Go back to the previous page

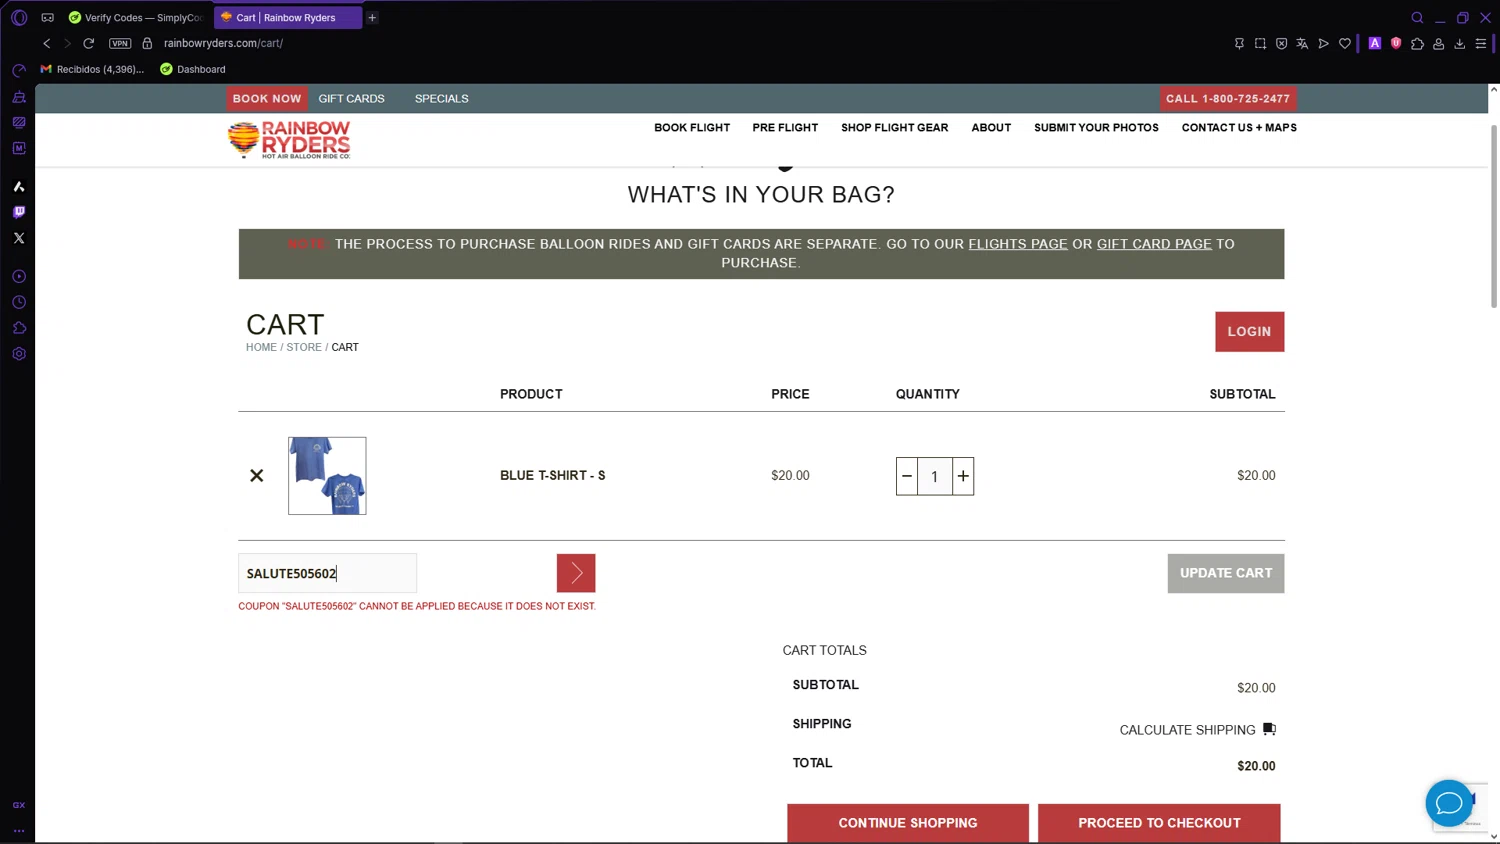click(46, 44)
